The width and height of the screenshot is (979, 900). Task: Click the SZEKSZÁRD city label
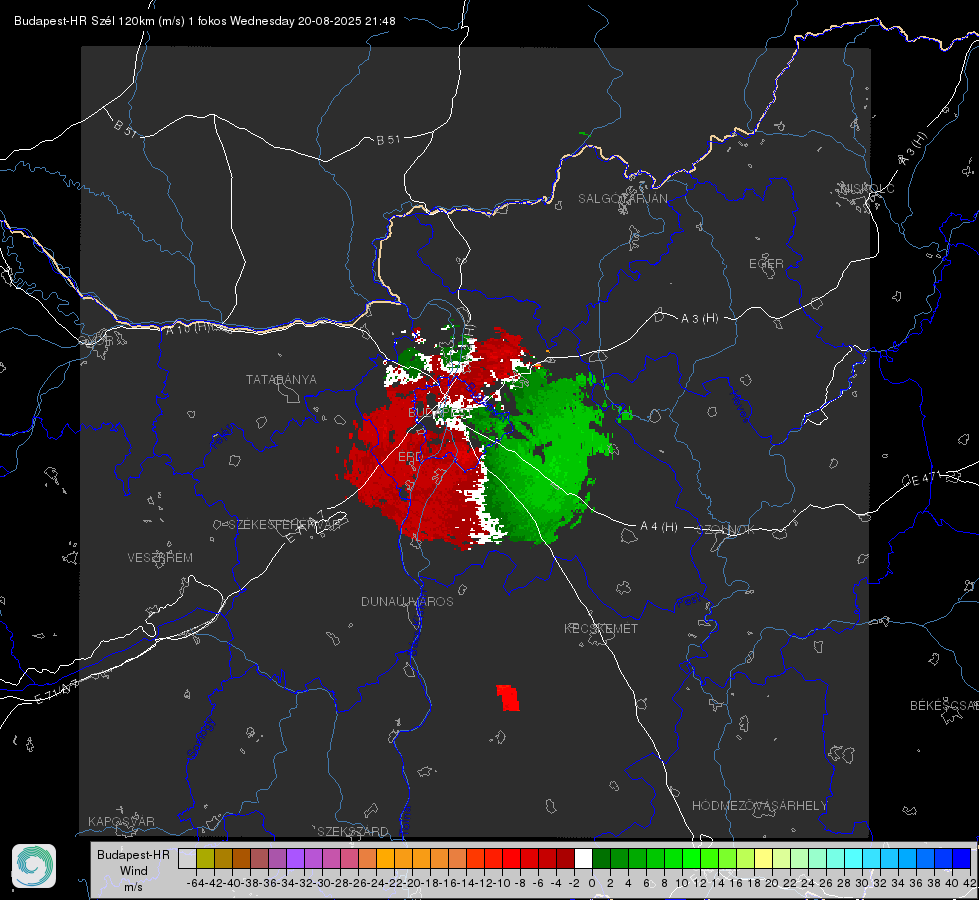point(353,831)
